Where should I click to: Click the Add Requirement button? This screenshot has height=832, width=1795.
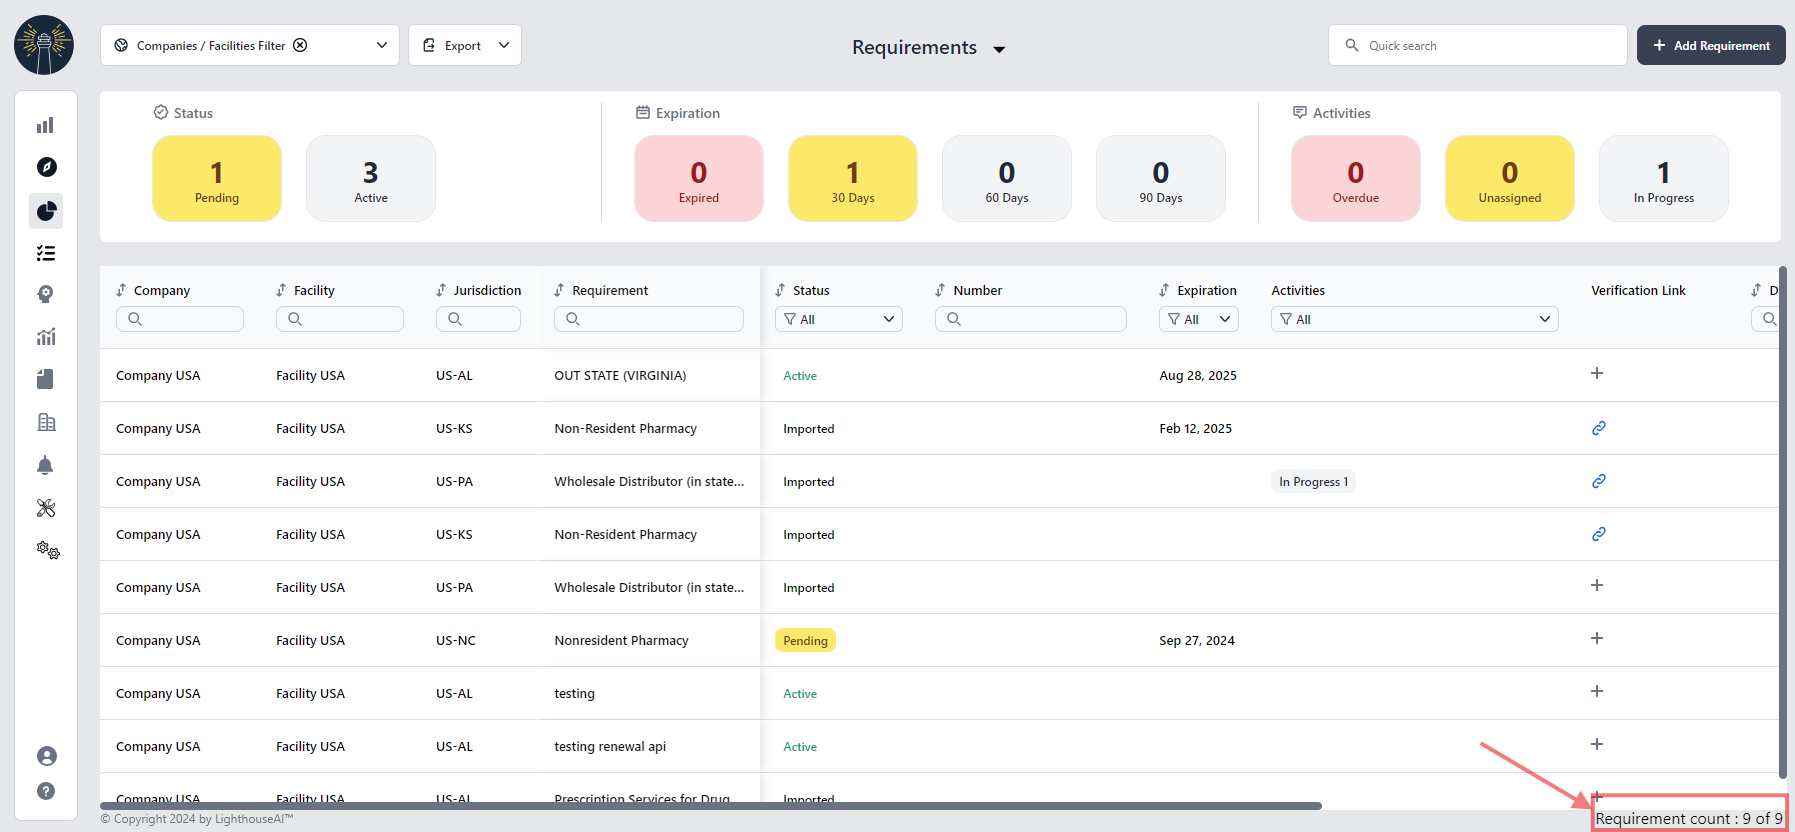point(1710,45)
